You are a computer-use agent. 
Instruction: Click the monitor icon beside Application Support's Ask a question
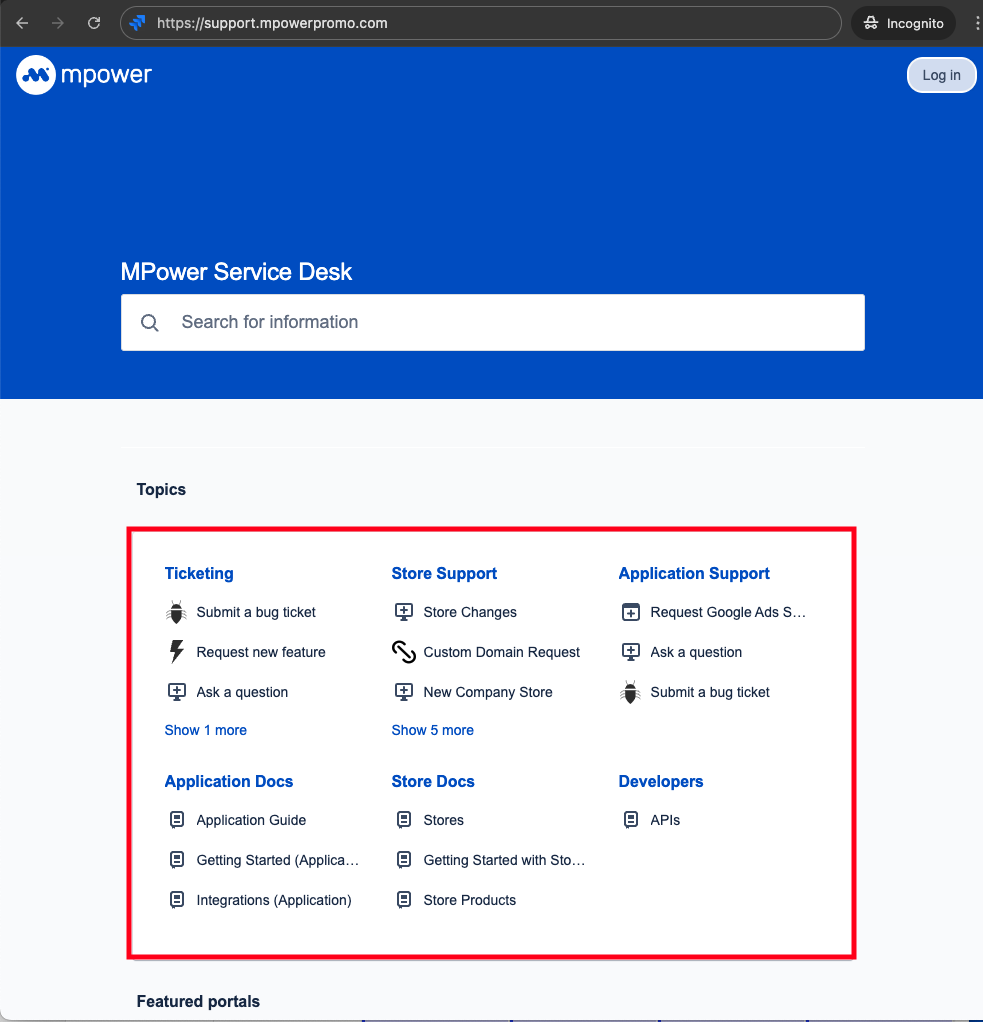pos(630,652)
